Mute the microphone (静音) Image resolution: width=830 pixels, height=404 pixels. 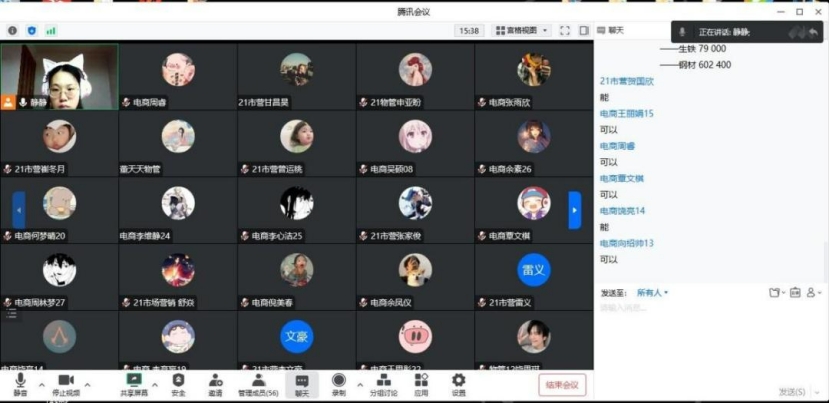(19, 383)
